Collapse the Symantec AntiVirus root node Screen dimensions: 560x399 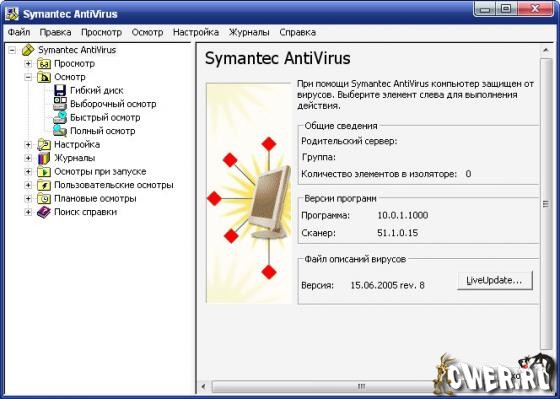click(12, 50)
